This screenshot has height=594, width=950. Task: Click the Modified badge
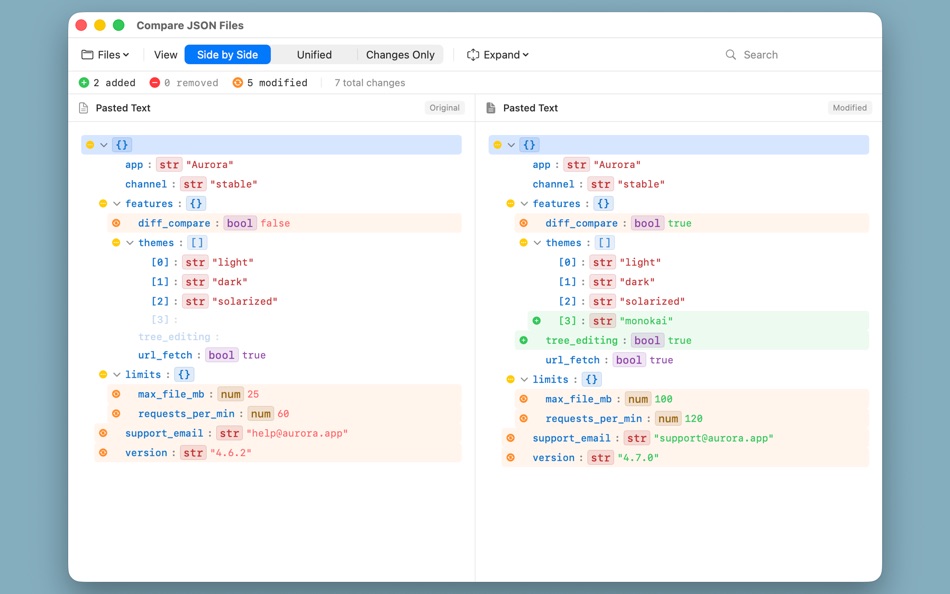849,108
